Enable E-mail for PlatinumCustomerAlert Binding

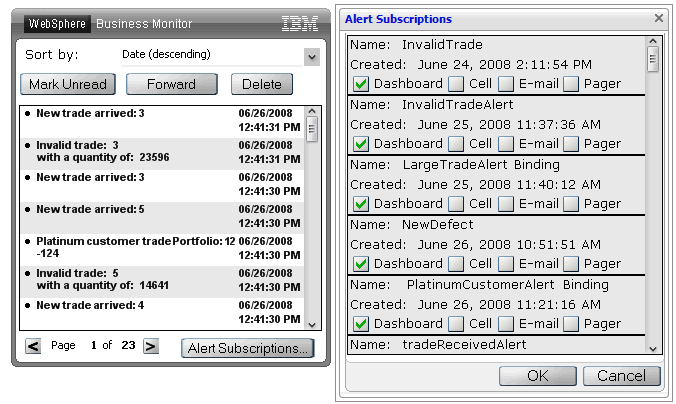point(506,323)
